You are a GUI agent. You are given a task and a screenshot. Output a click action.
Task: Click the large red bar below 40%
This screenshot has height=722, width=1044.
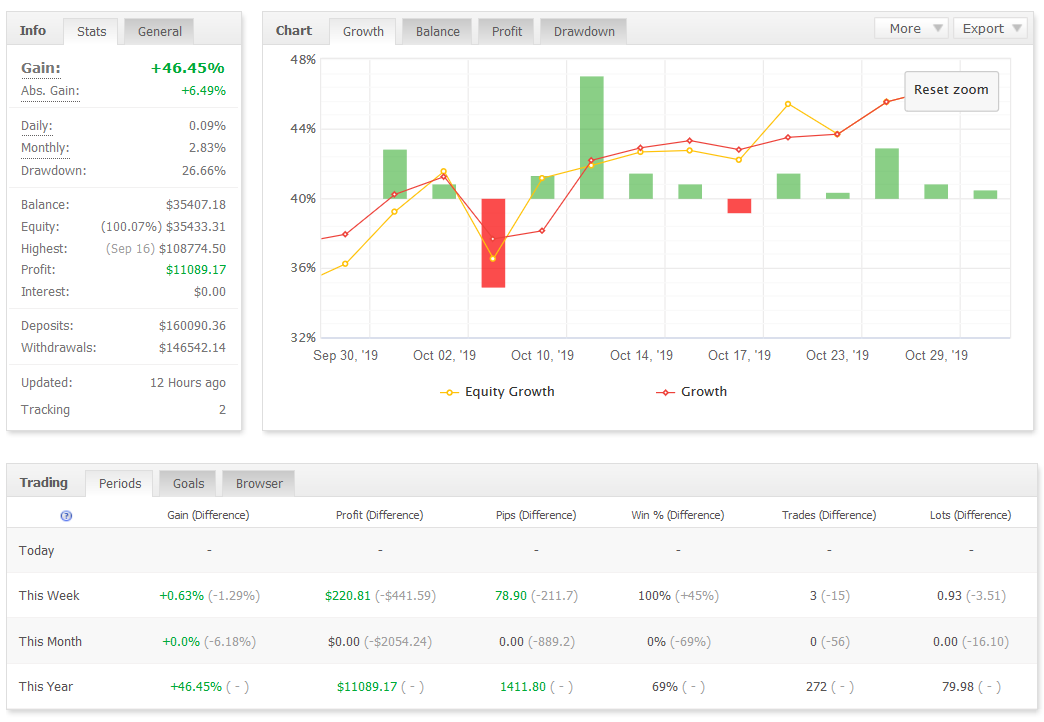493,243
